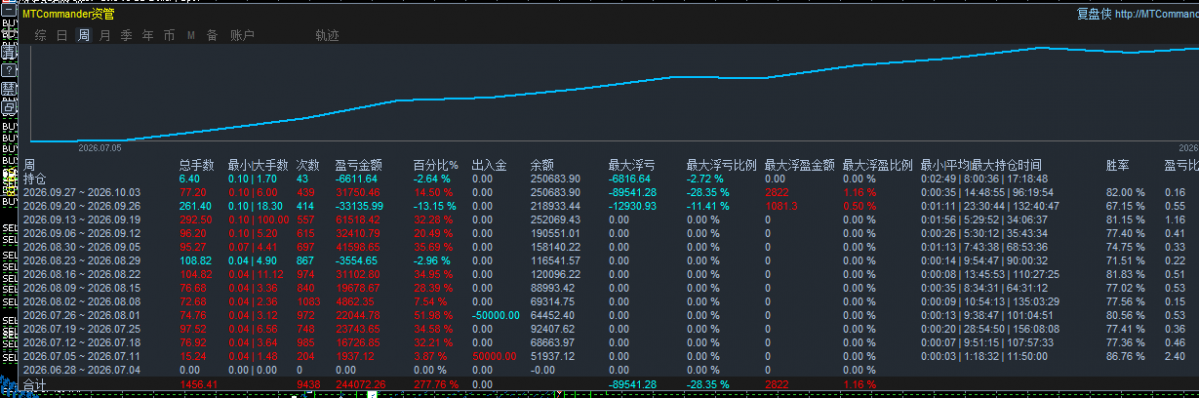Viewport: 1199px width, 398px height.
Task: Click the 2026.07.05 chart date label
Action: click(99, 148)
